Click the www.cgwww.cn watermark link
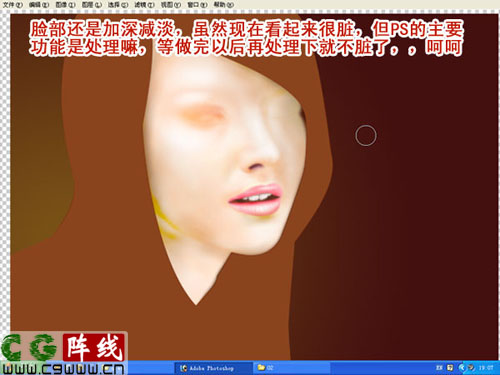 pos(63,369)
